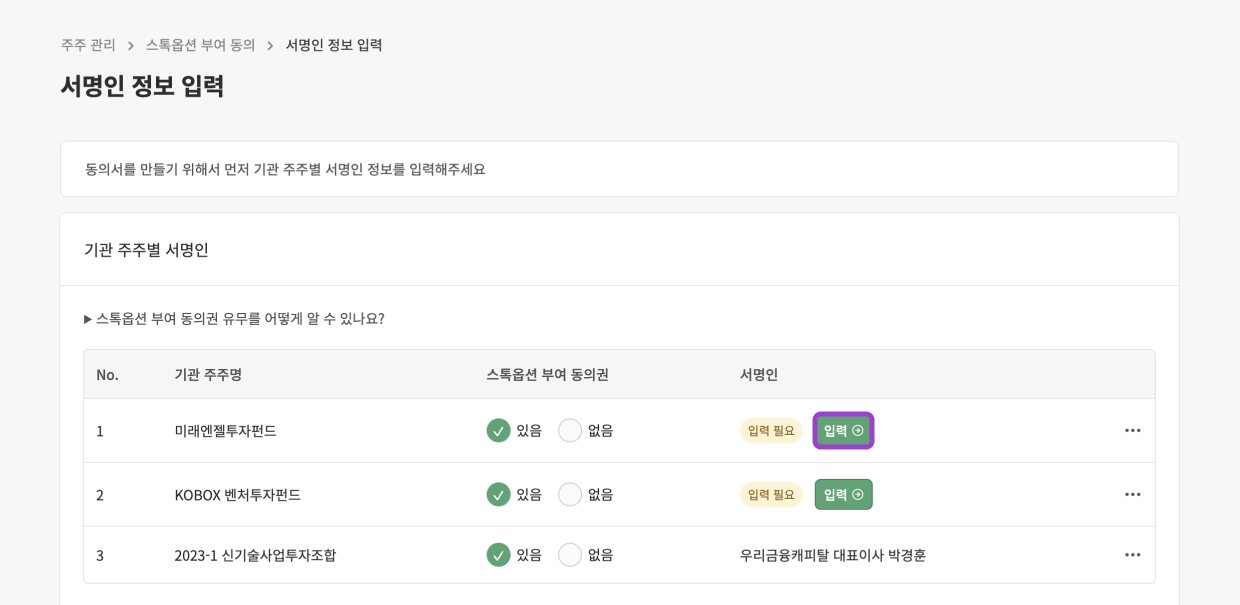Click signer name 우리금융캐피탈 대표이사 박경훈
1240x605 pixels.
(x=830, y=555)
